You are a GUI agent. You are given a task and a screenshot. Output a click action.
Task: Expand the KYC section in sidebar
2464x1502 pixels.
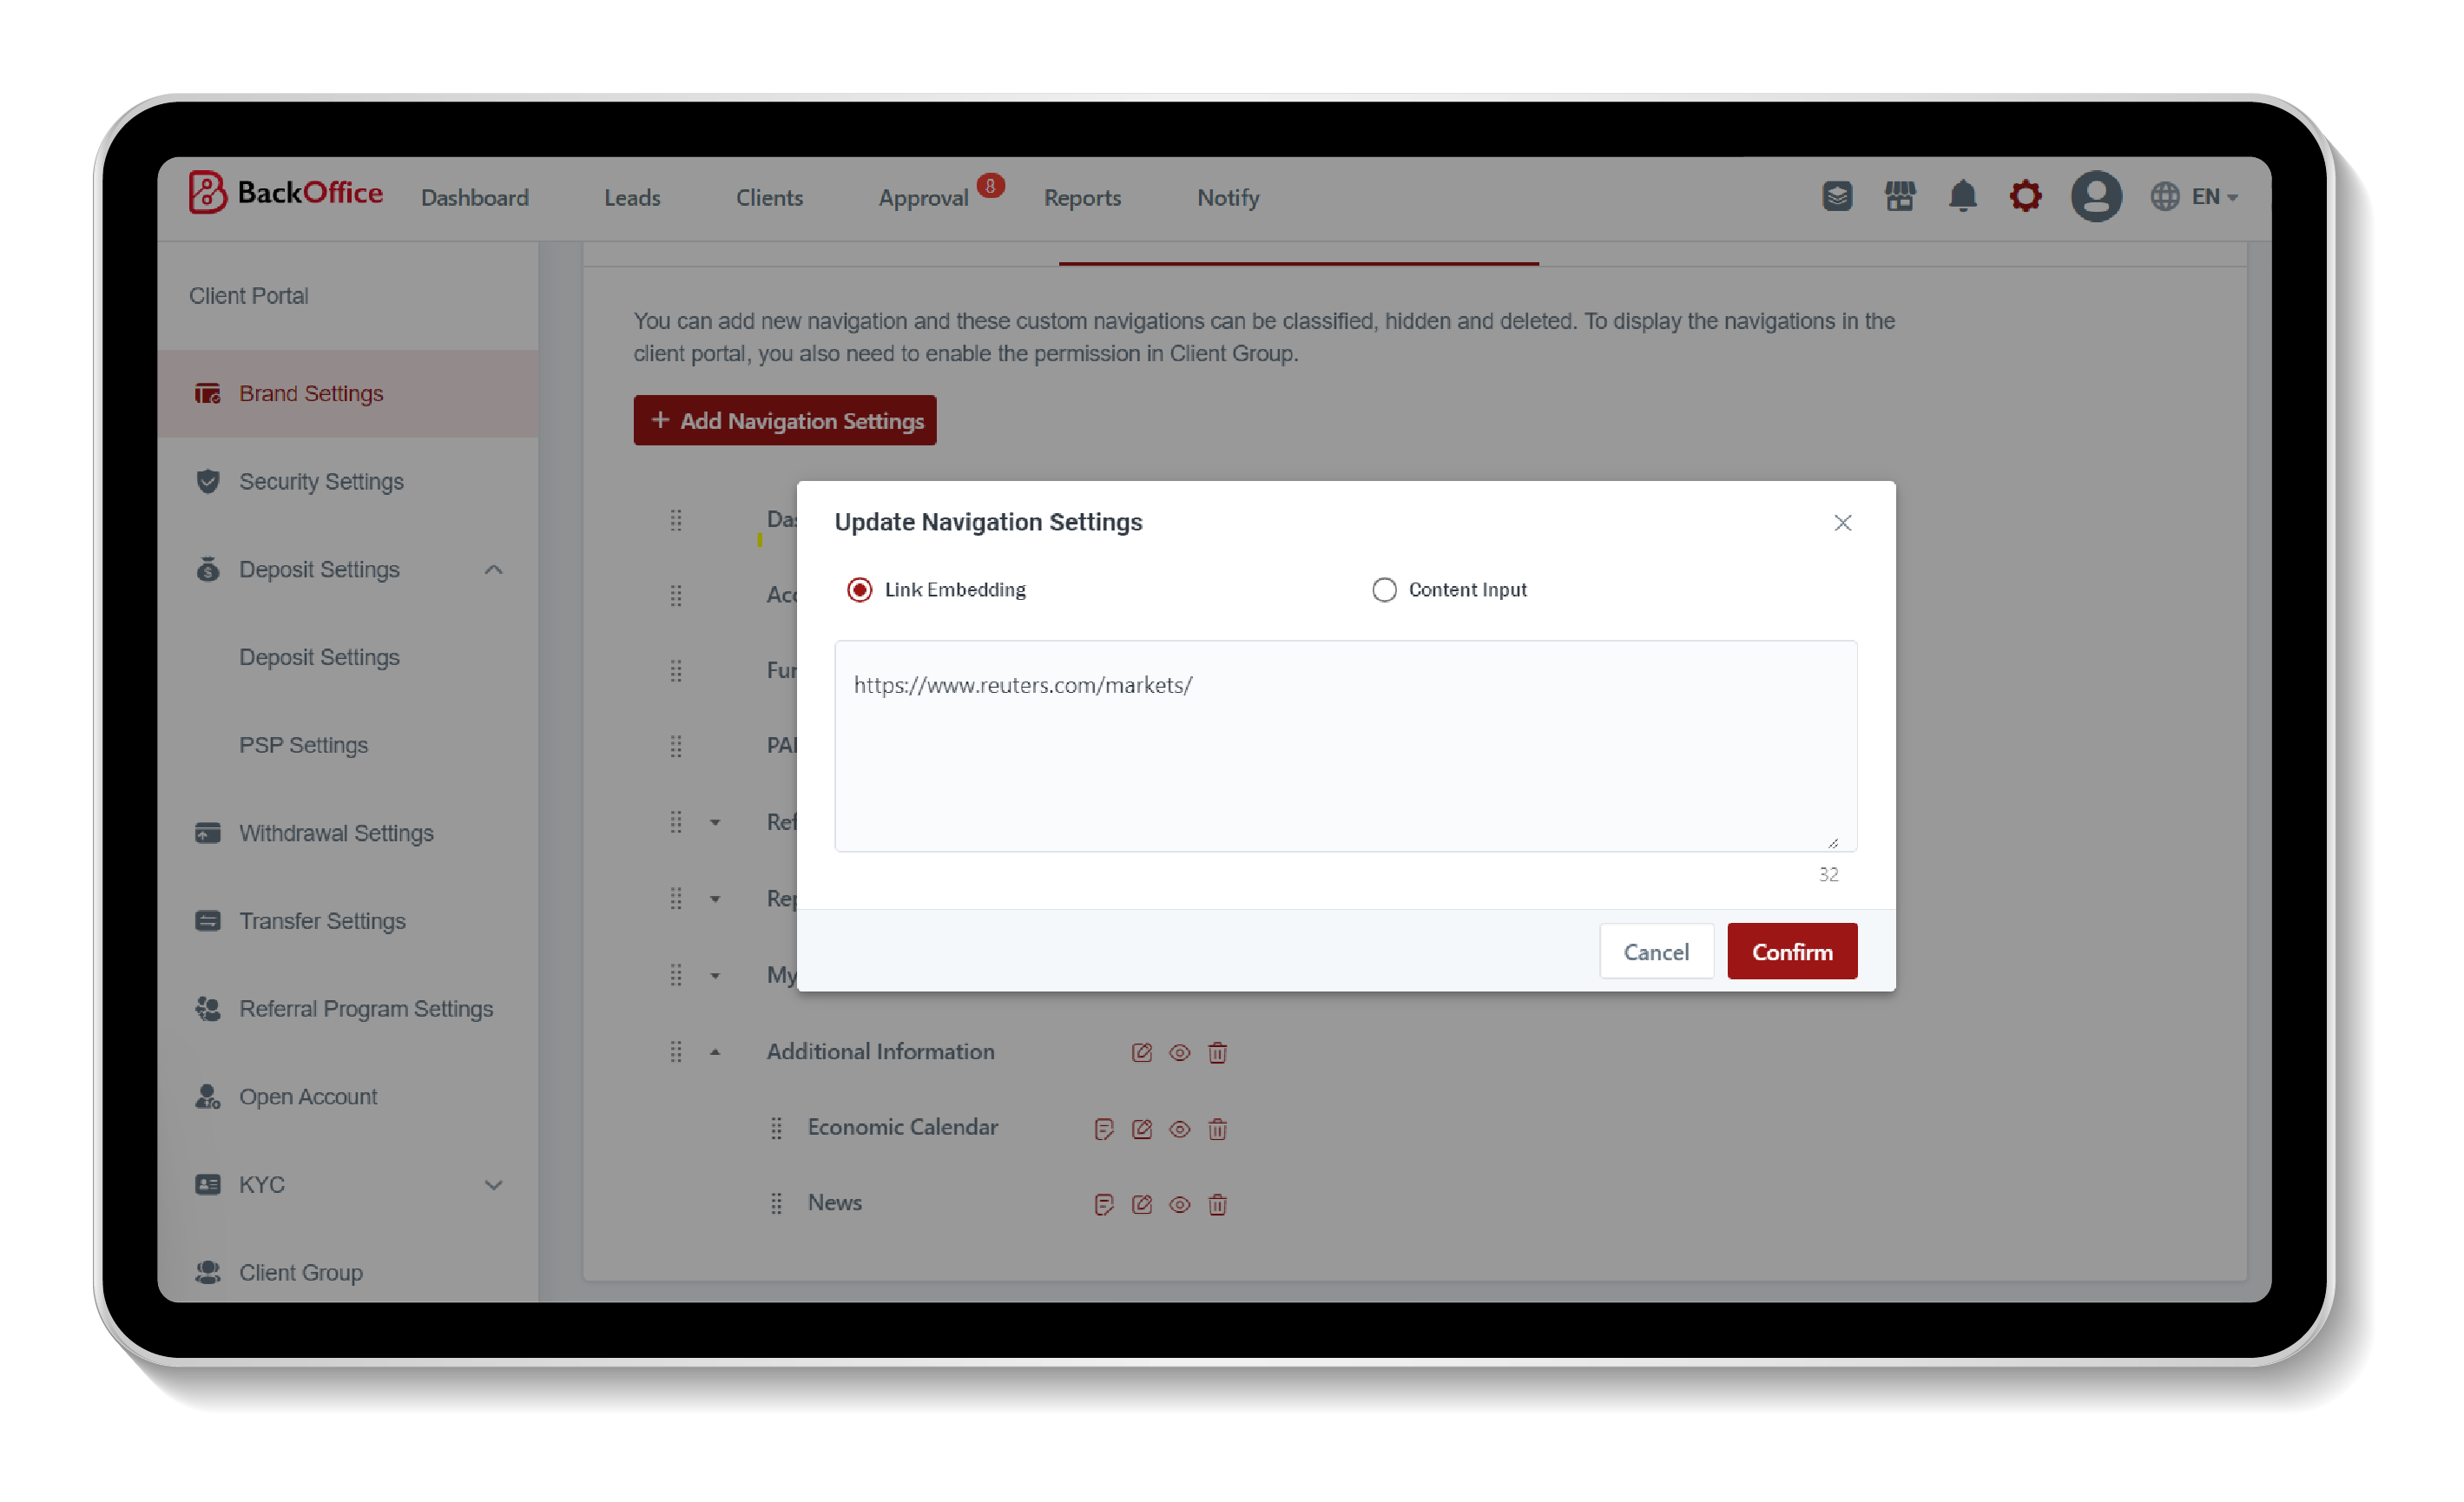[495, 1183]
